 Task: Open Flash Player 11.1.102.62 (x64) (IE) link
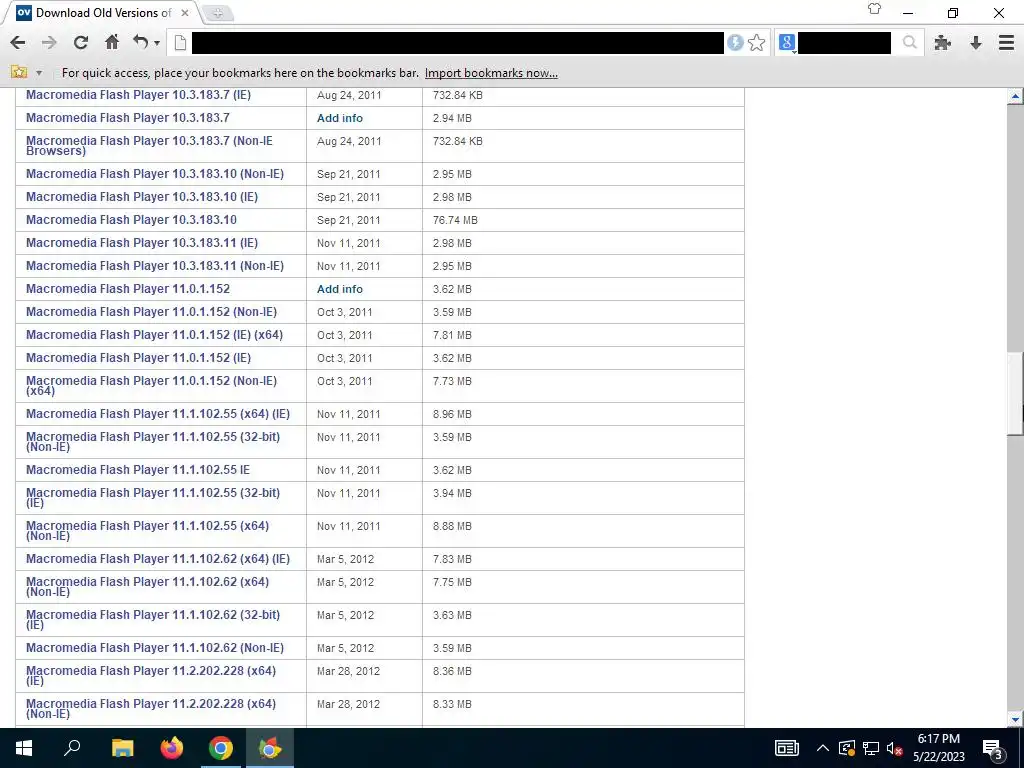pos(158,559)
